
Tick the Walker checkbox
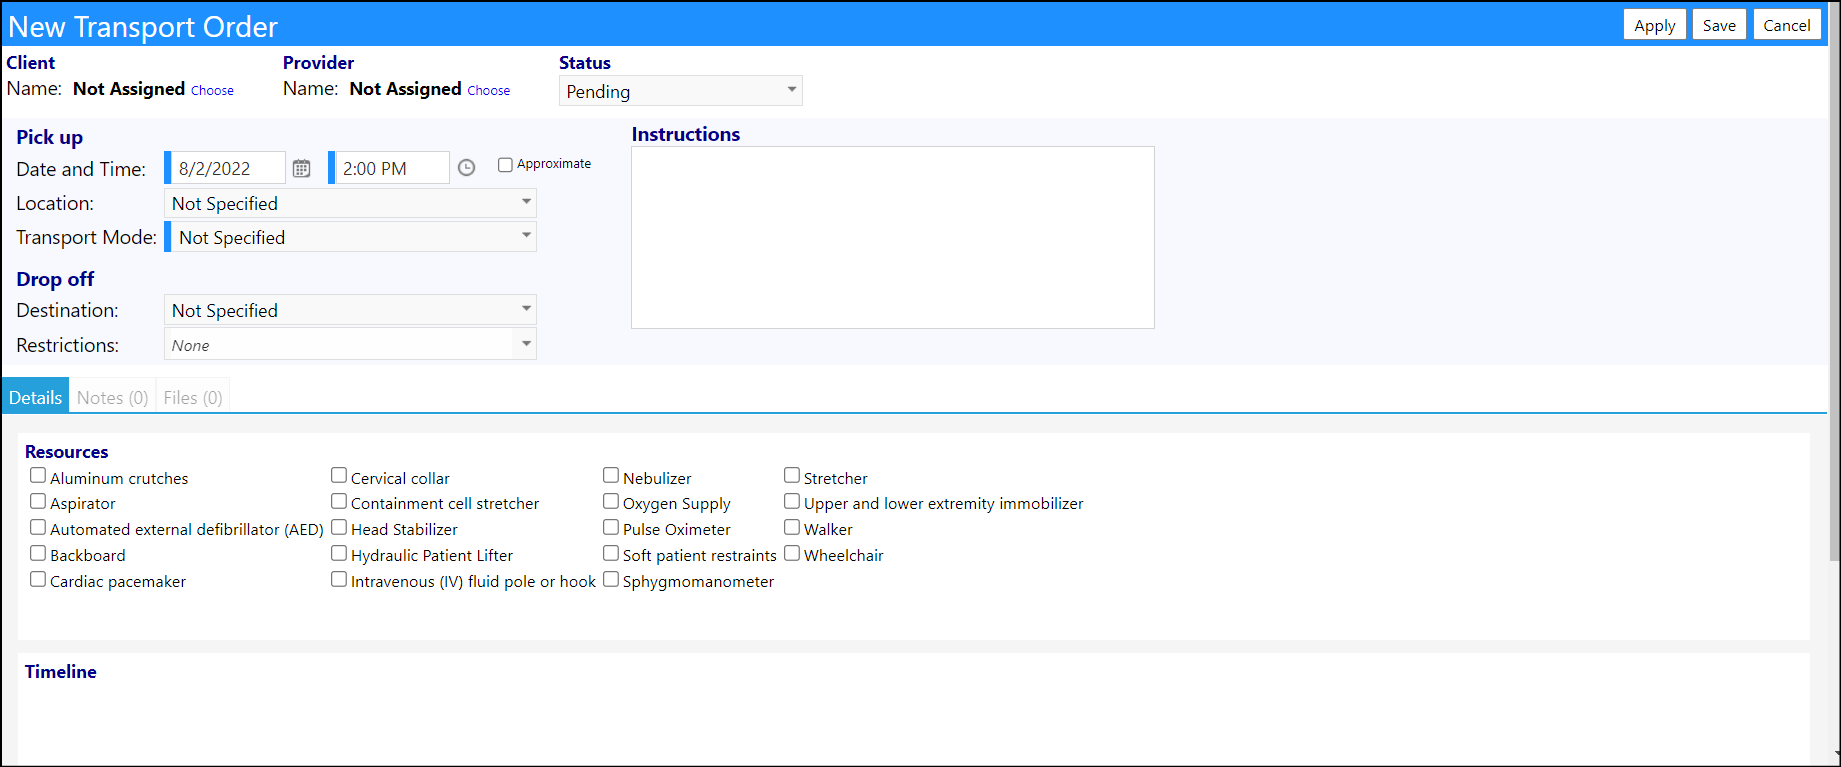point(792,527)
